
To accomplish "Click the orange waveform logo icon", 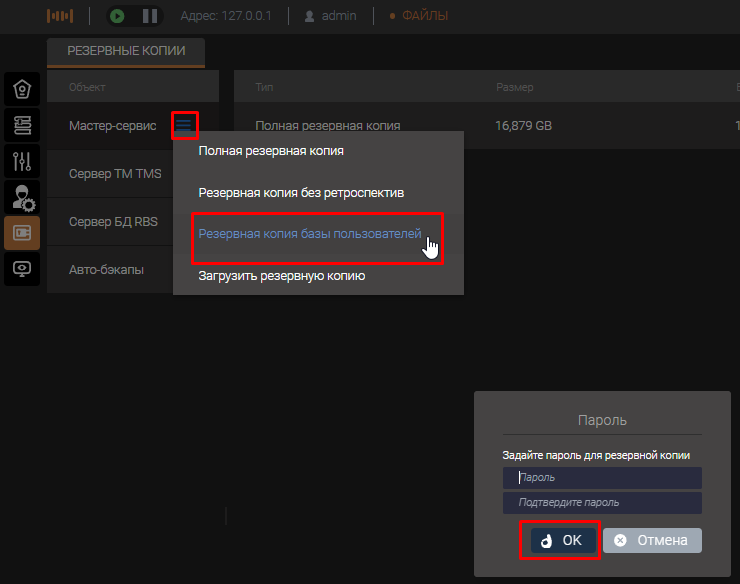I will (61, 16).
